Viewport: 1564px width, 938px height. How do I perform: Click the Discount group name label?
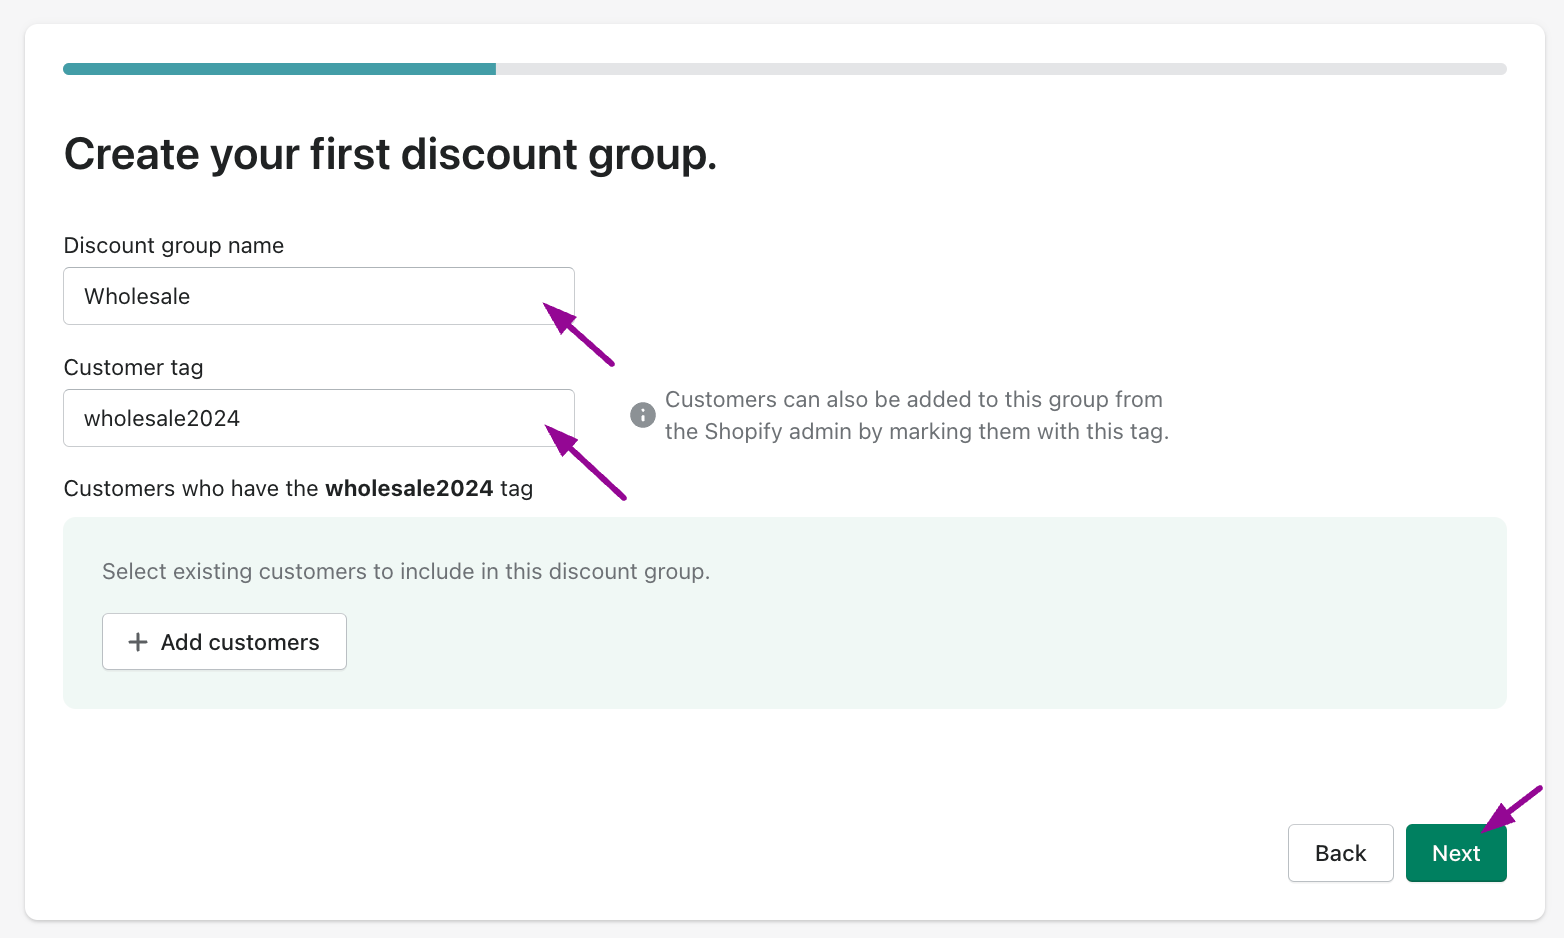(174, 246)
